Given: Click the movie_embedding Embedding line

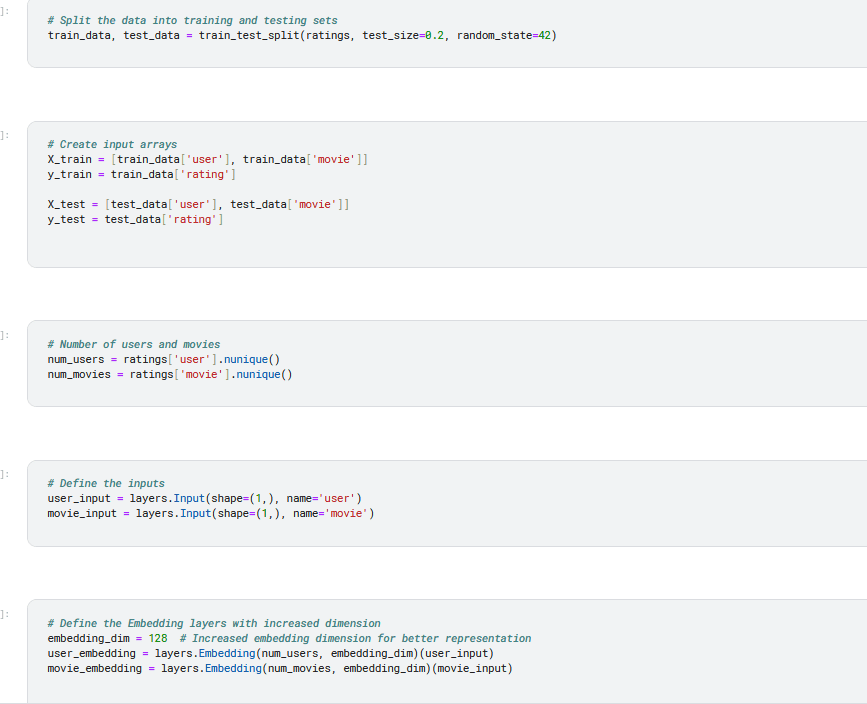Looking at the screenshot, I should click(280, 668).
